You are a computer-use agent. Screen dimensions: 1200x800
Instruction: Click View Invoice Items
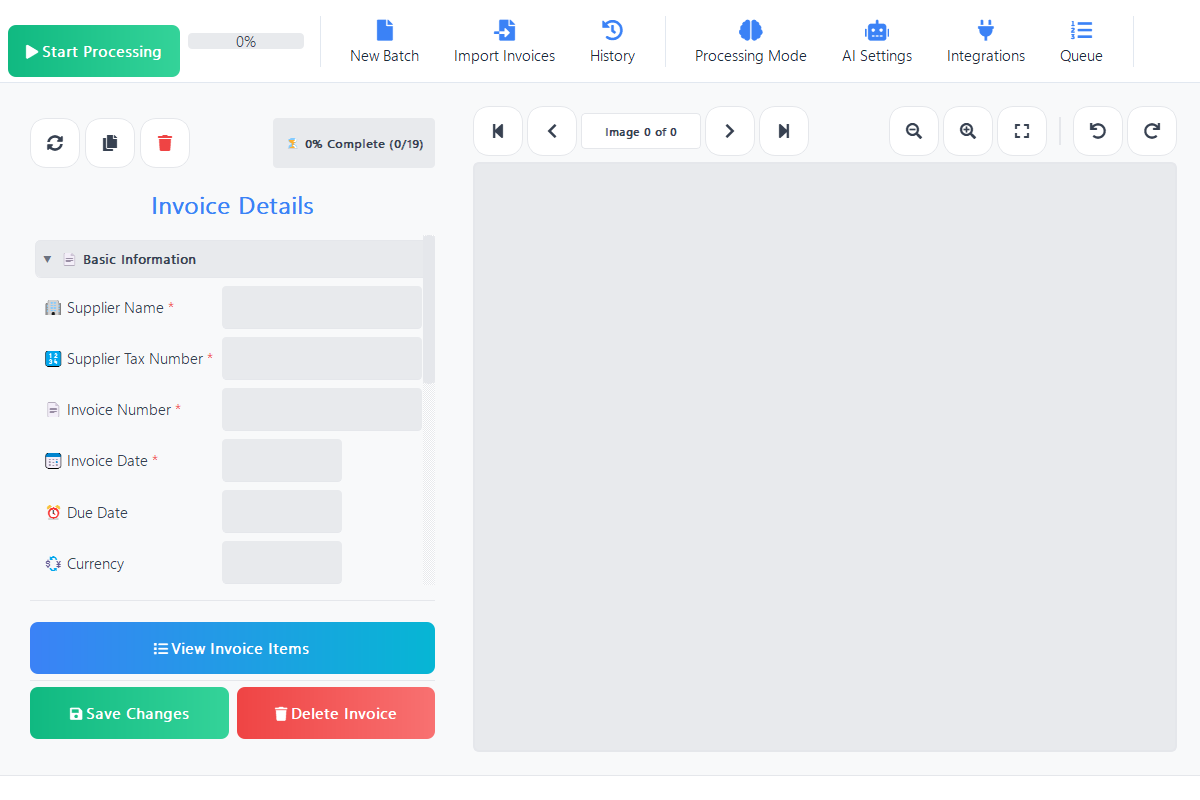point(232,648)
